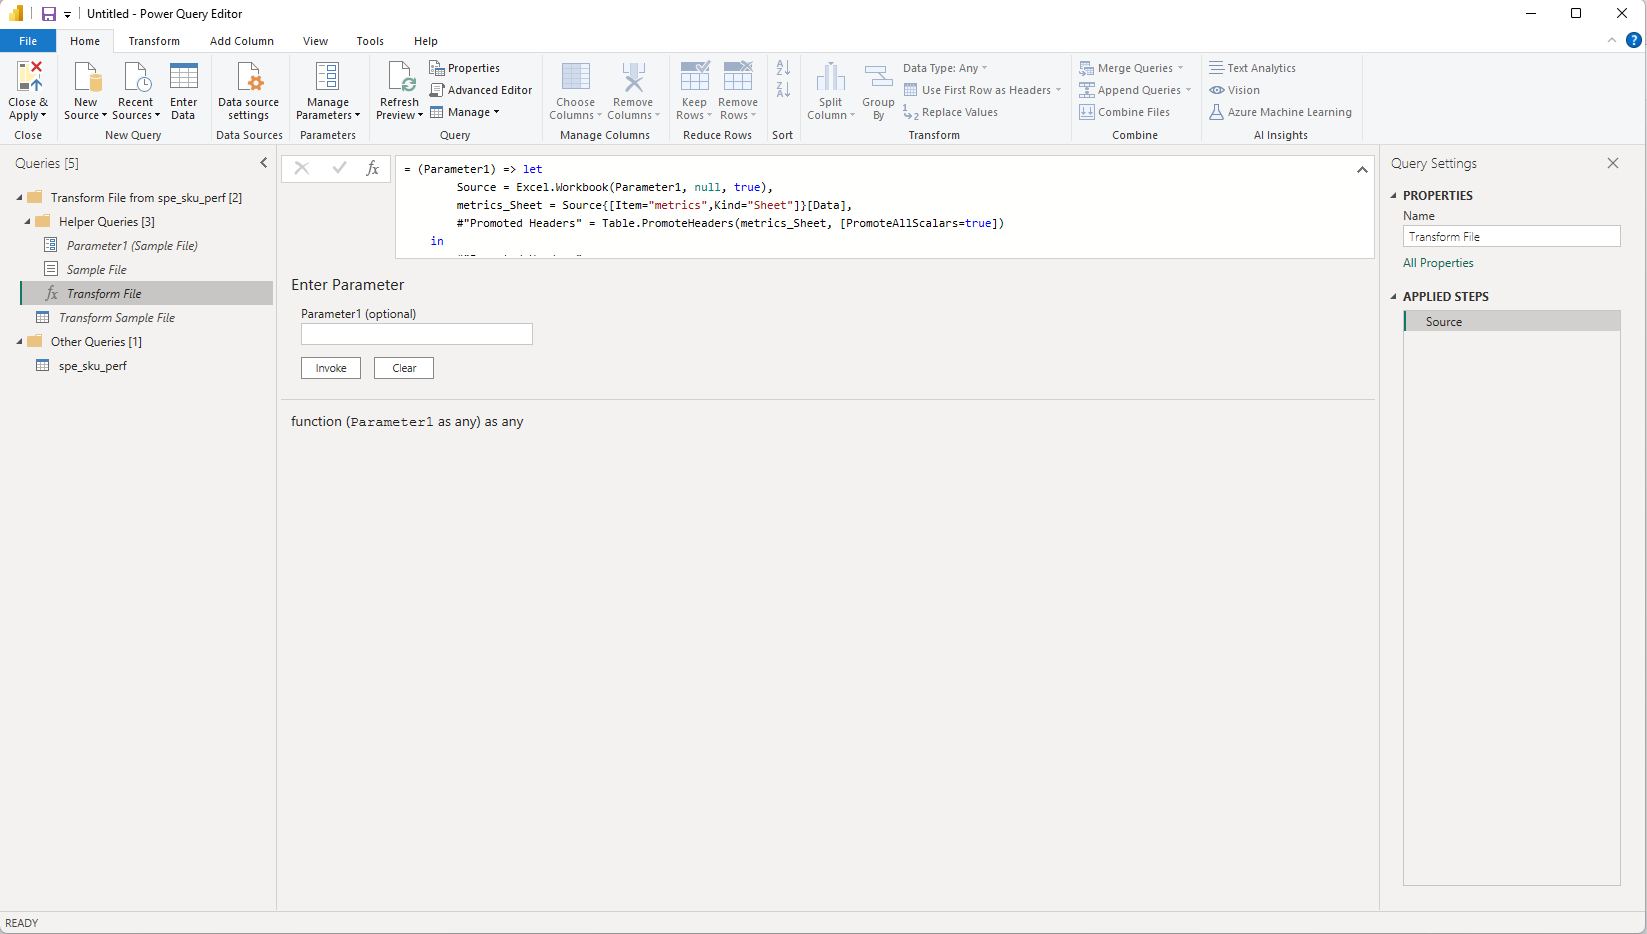Open the Data Type: Any dropdown
Viewport: 1647px width, 934px height.
pyautogui.click(x=945, y=68)
